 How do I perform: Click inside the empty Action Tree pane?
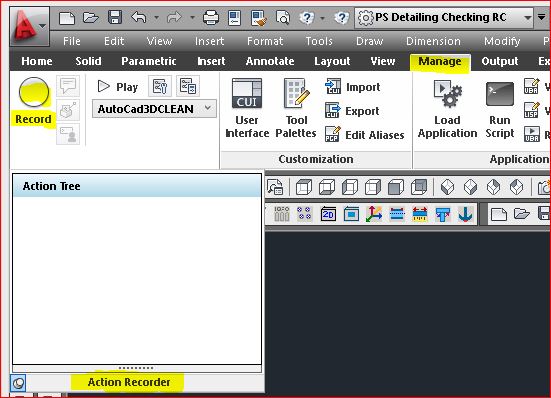tap(137, 280)
